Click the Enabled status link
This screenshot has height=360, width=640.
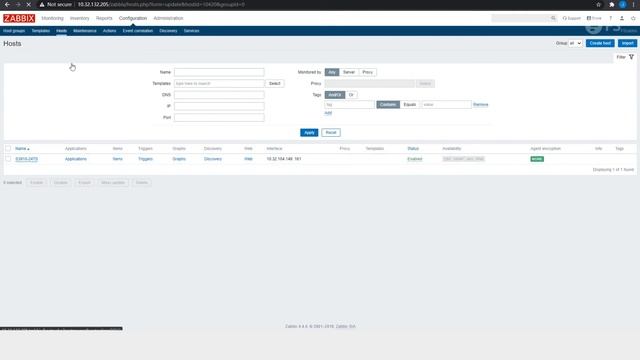coord(415,159)
